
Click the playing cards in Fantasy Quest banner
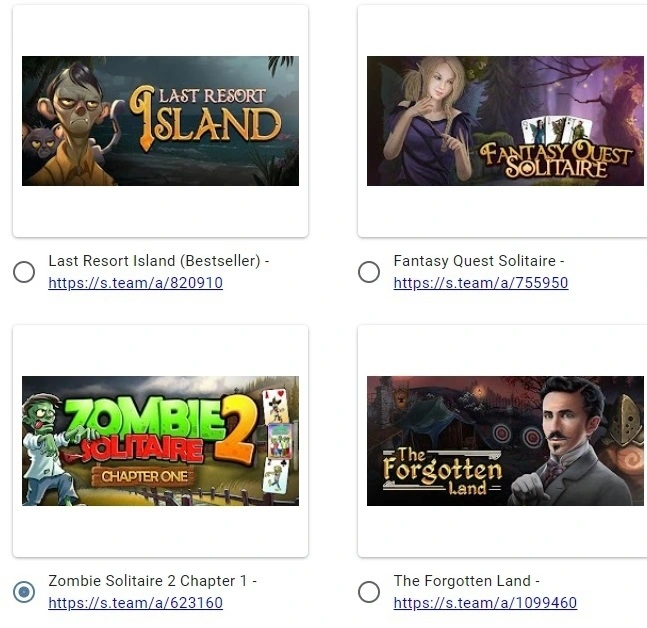(556, 131)
